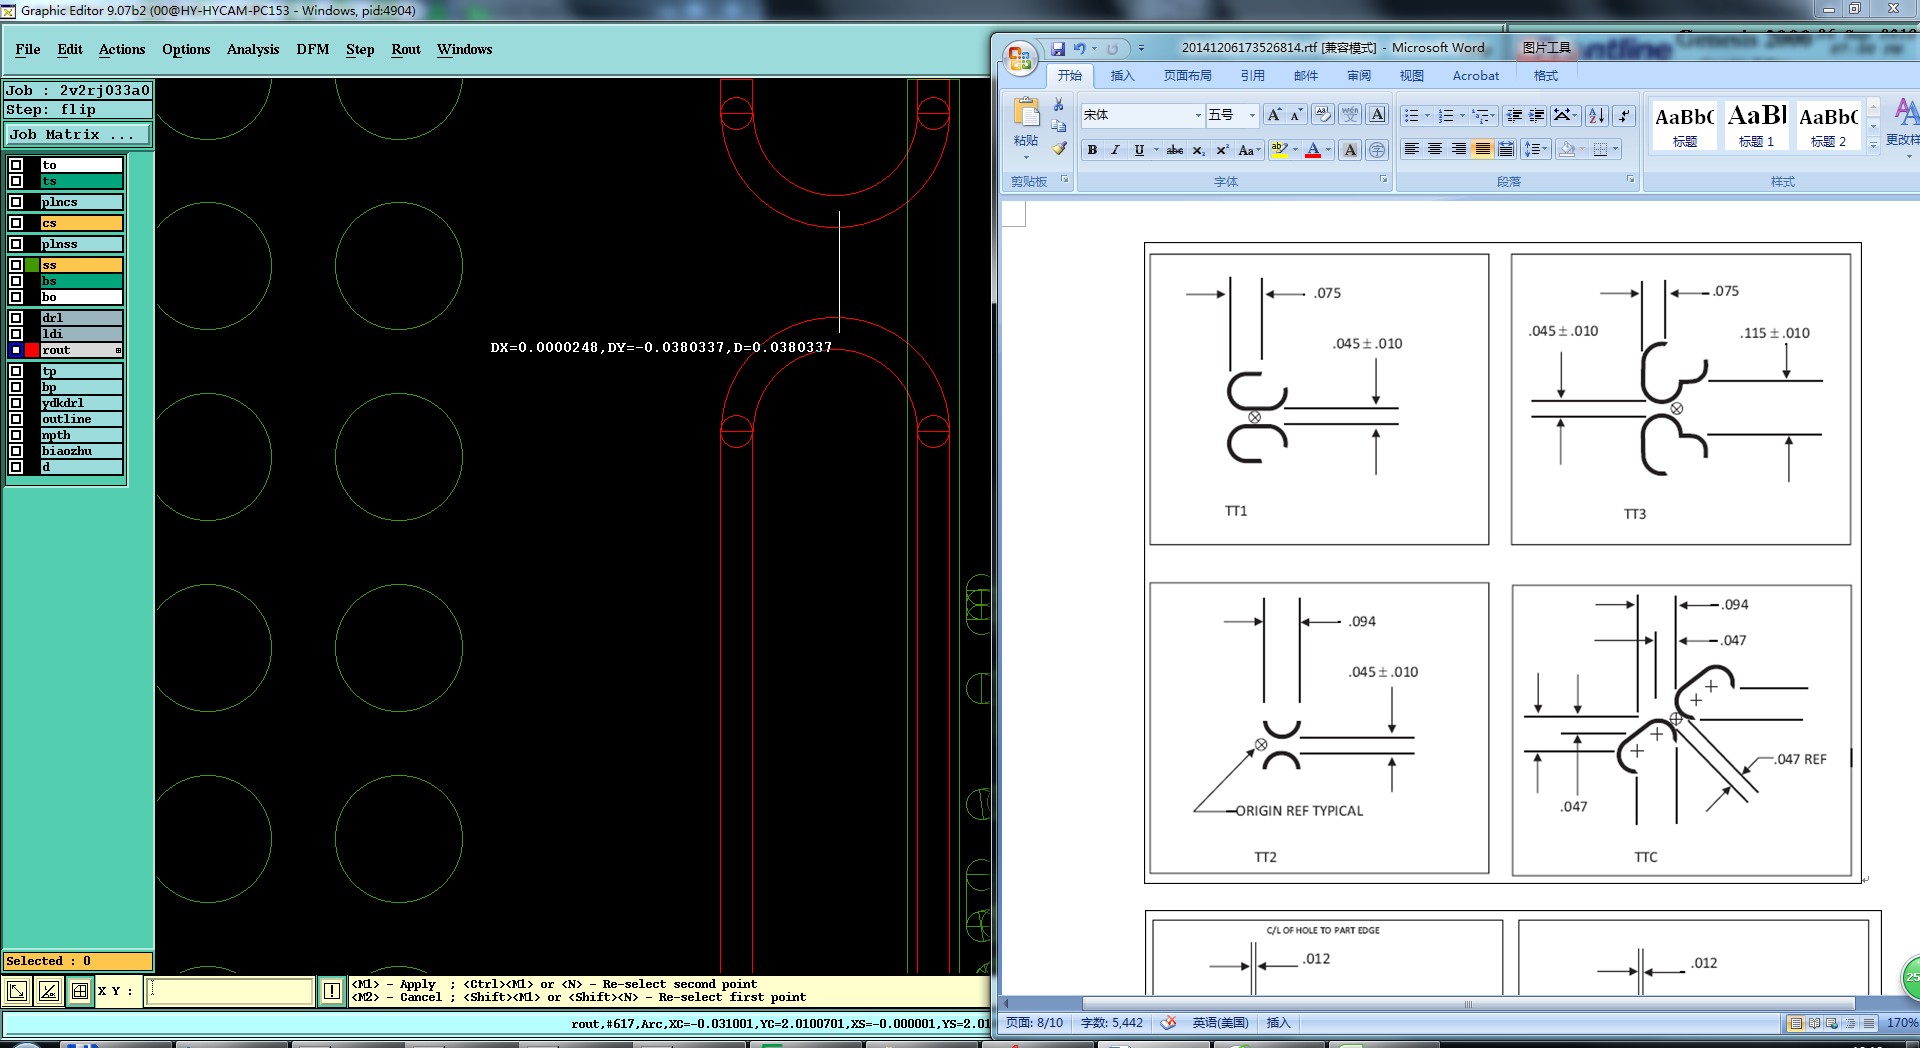Expand the font color dropdown arrow

1328,150
